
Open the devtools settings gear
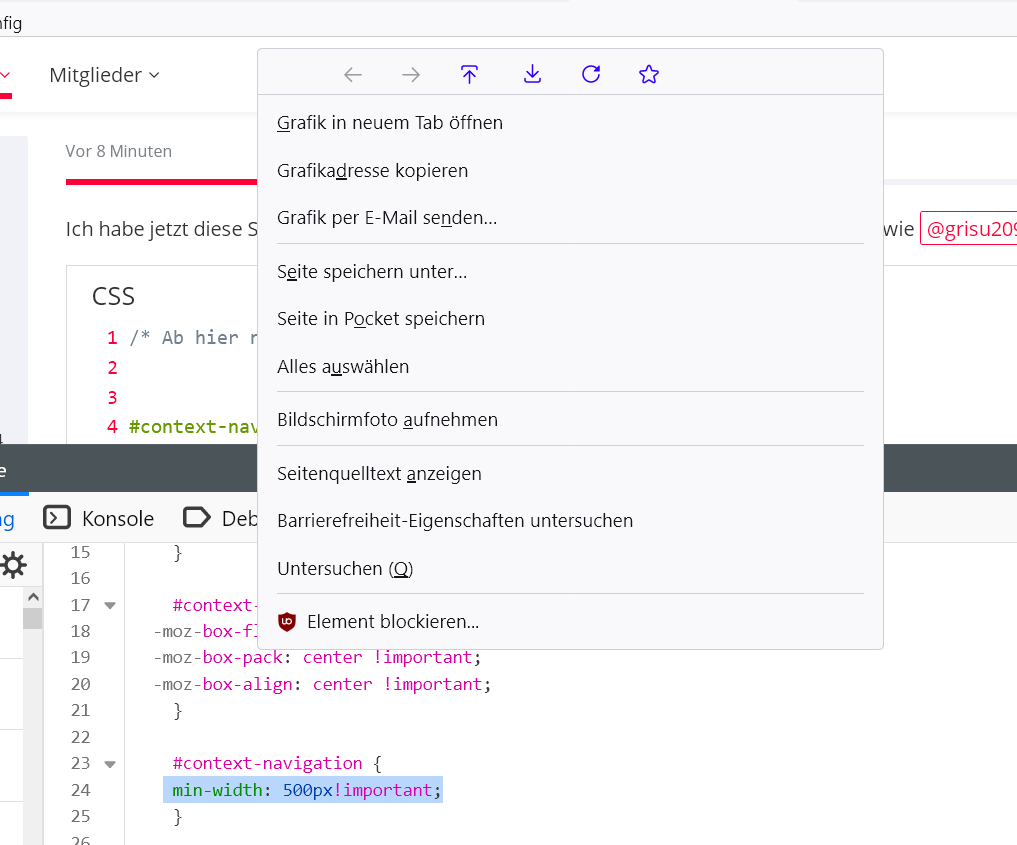coord(13,565)
